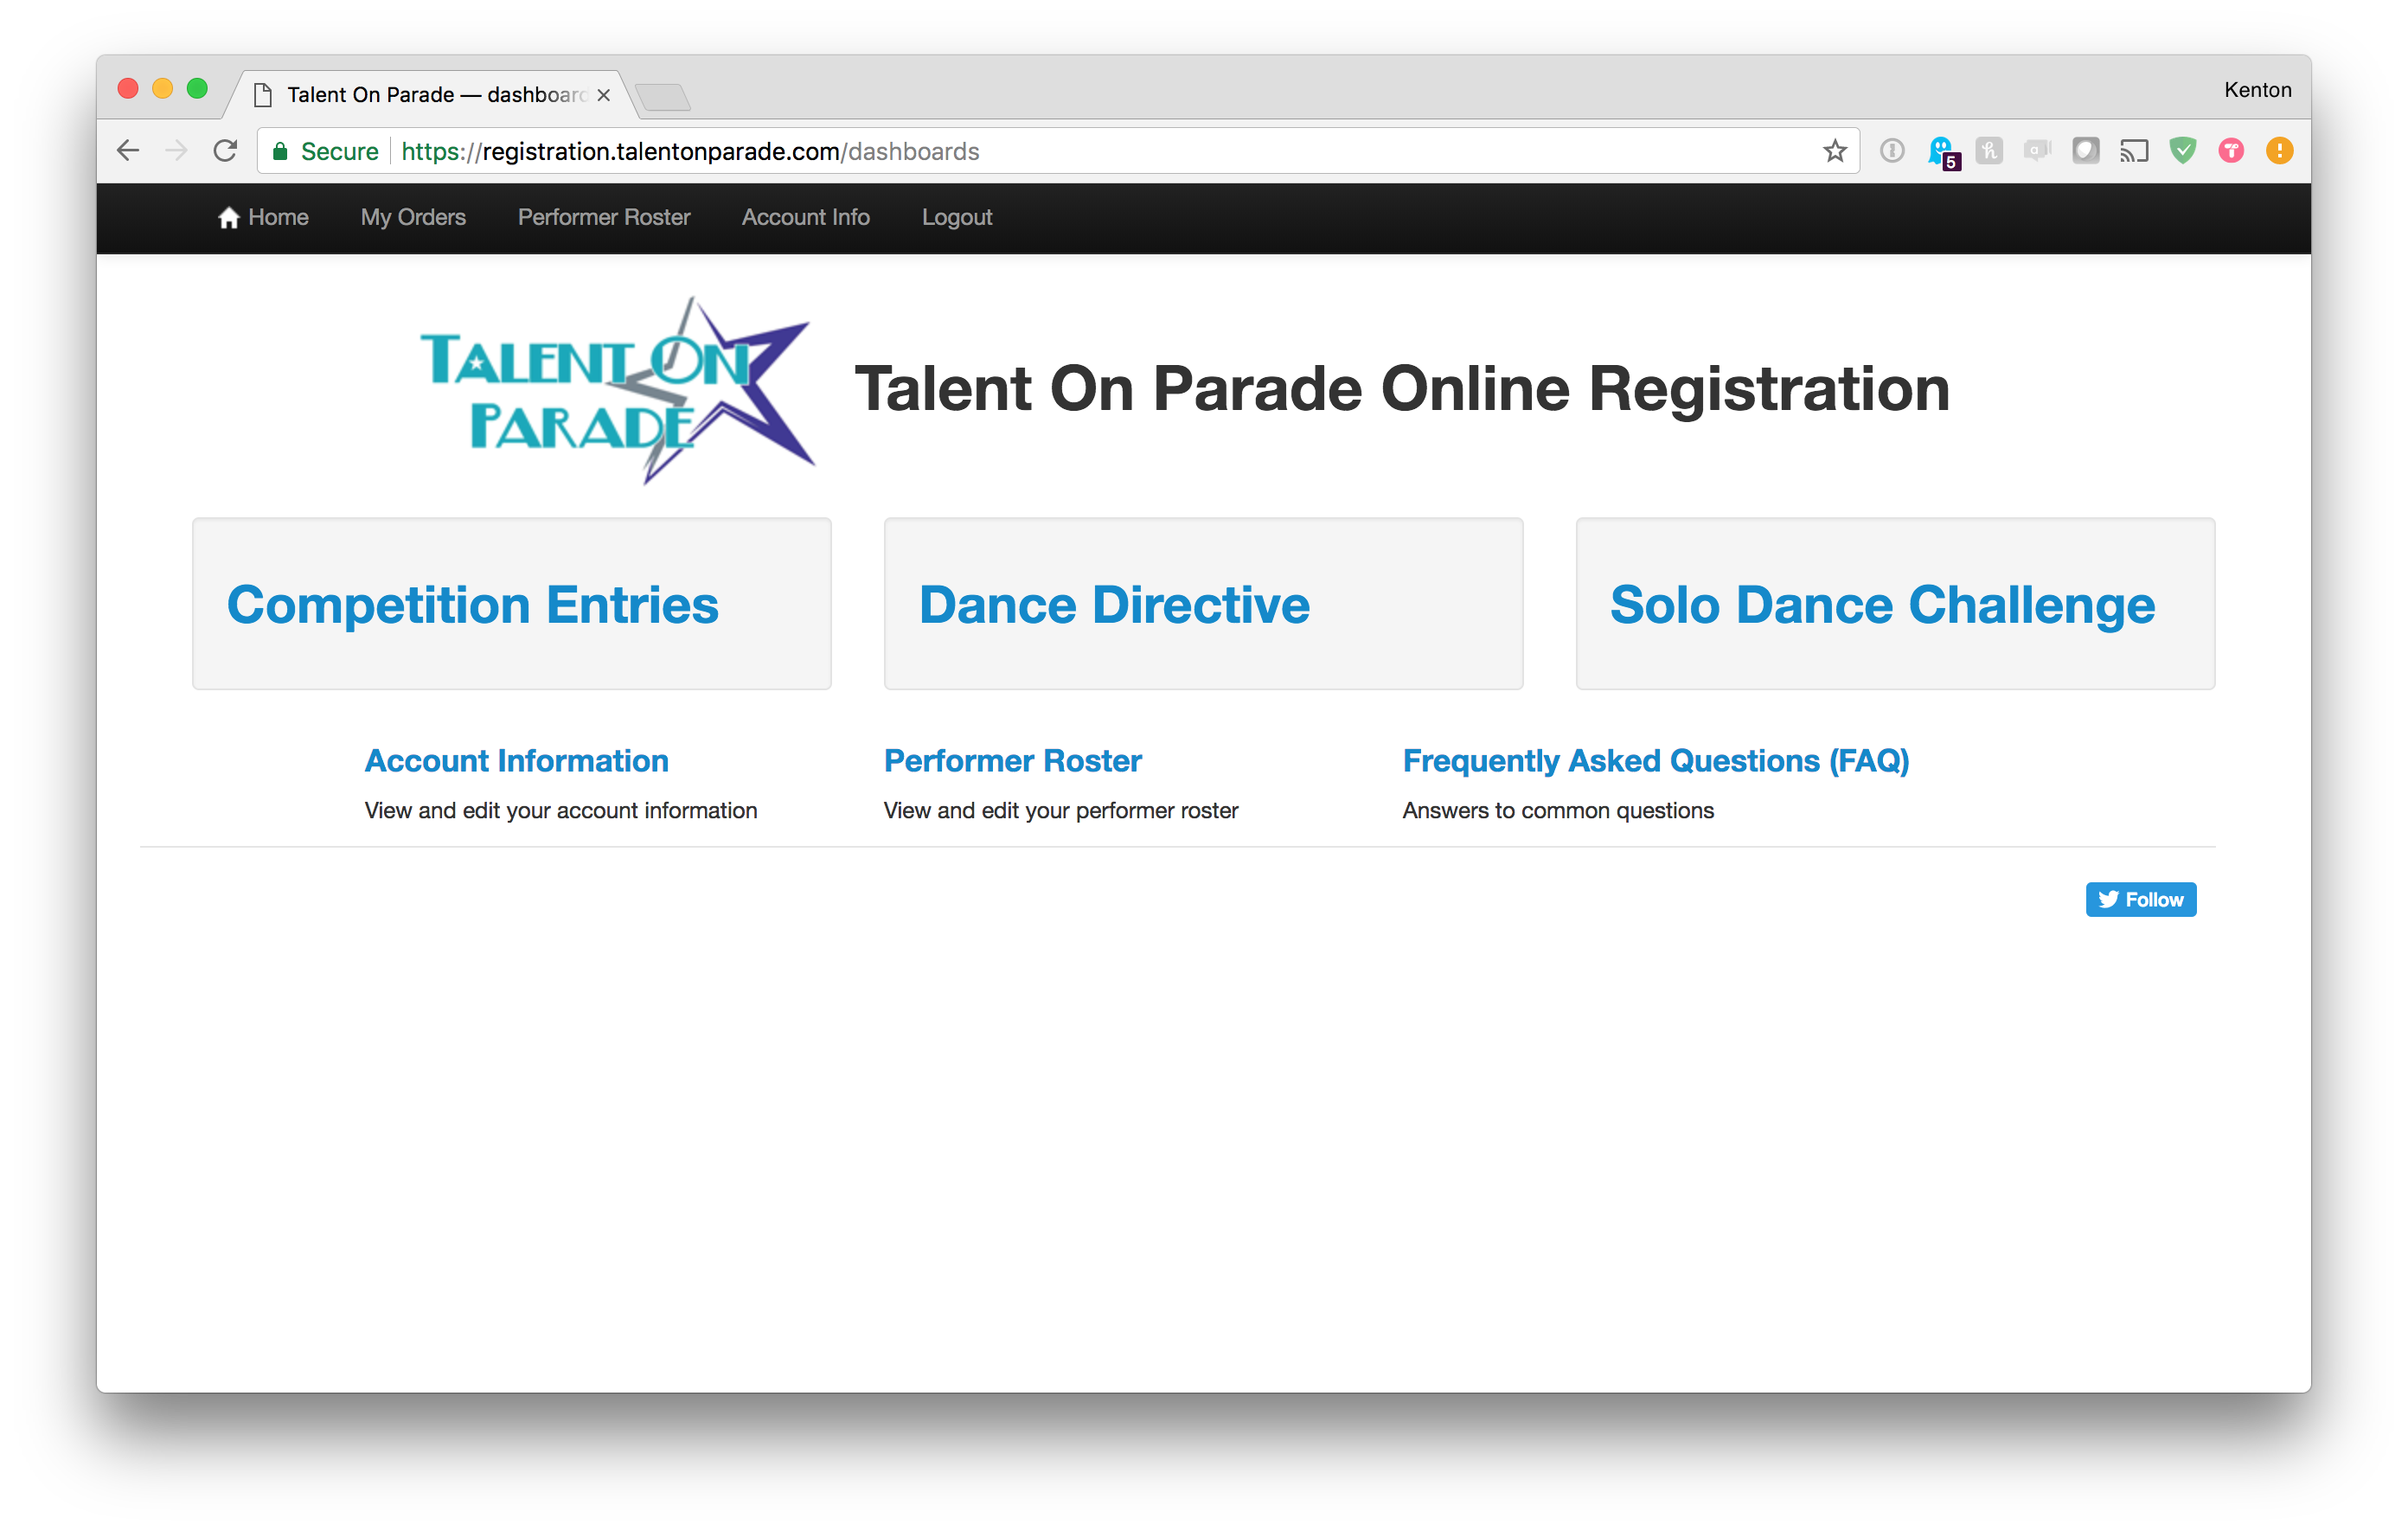Click the 'View and edit your performer roster' text
2408x1531 pixels.
click(1061, 810)
